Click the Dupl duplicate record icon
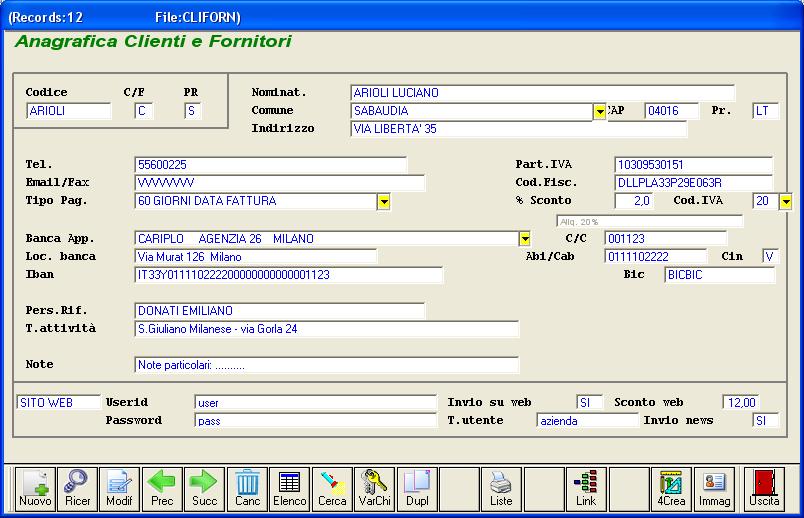The height and width of the screenshot is (518, 804). (x=417, y=489)
